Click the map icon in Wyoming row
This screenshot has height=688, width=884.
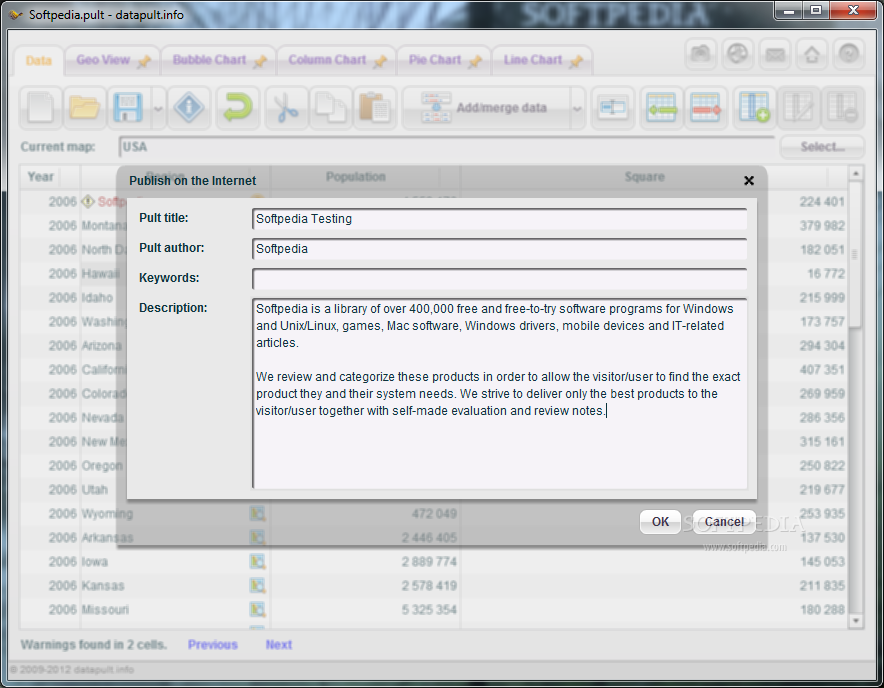point(258,514)
